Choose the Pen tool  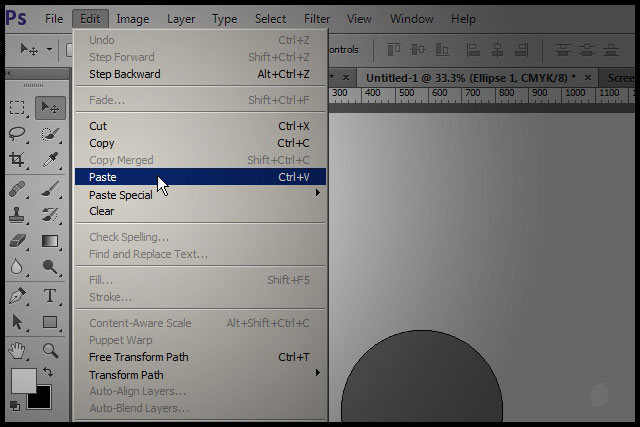click(x=18, y=295)
